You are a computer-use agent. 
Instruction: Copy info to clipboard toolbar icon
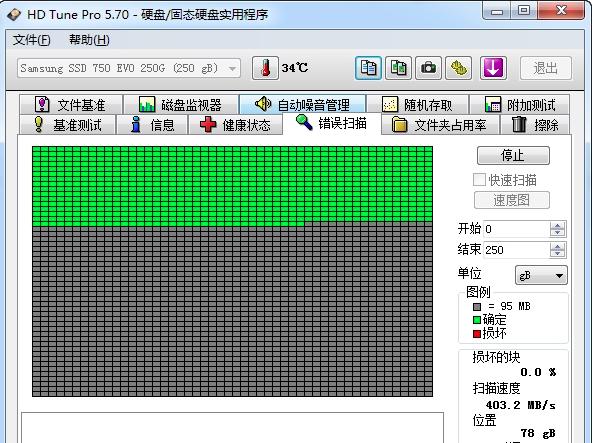(x=368, y=68)
